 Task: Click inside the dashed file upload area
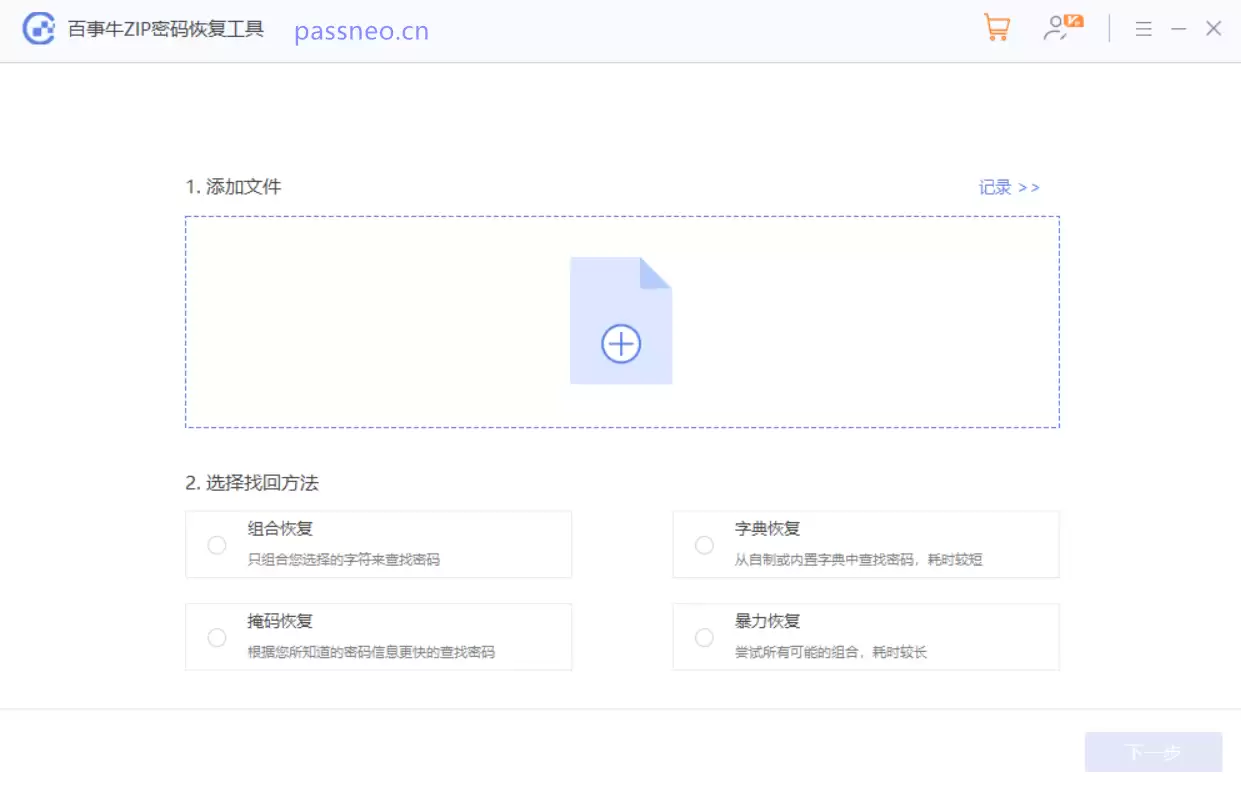click(400, 320)
